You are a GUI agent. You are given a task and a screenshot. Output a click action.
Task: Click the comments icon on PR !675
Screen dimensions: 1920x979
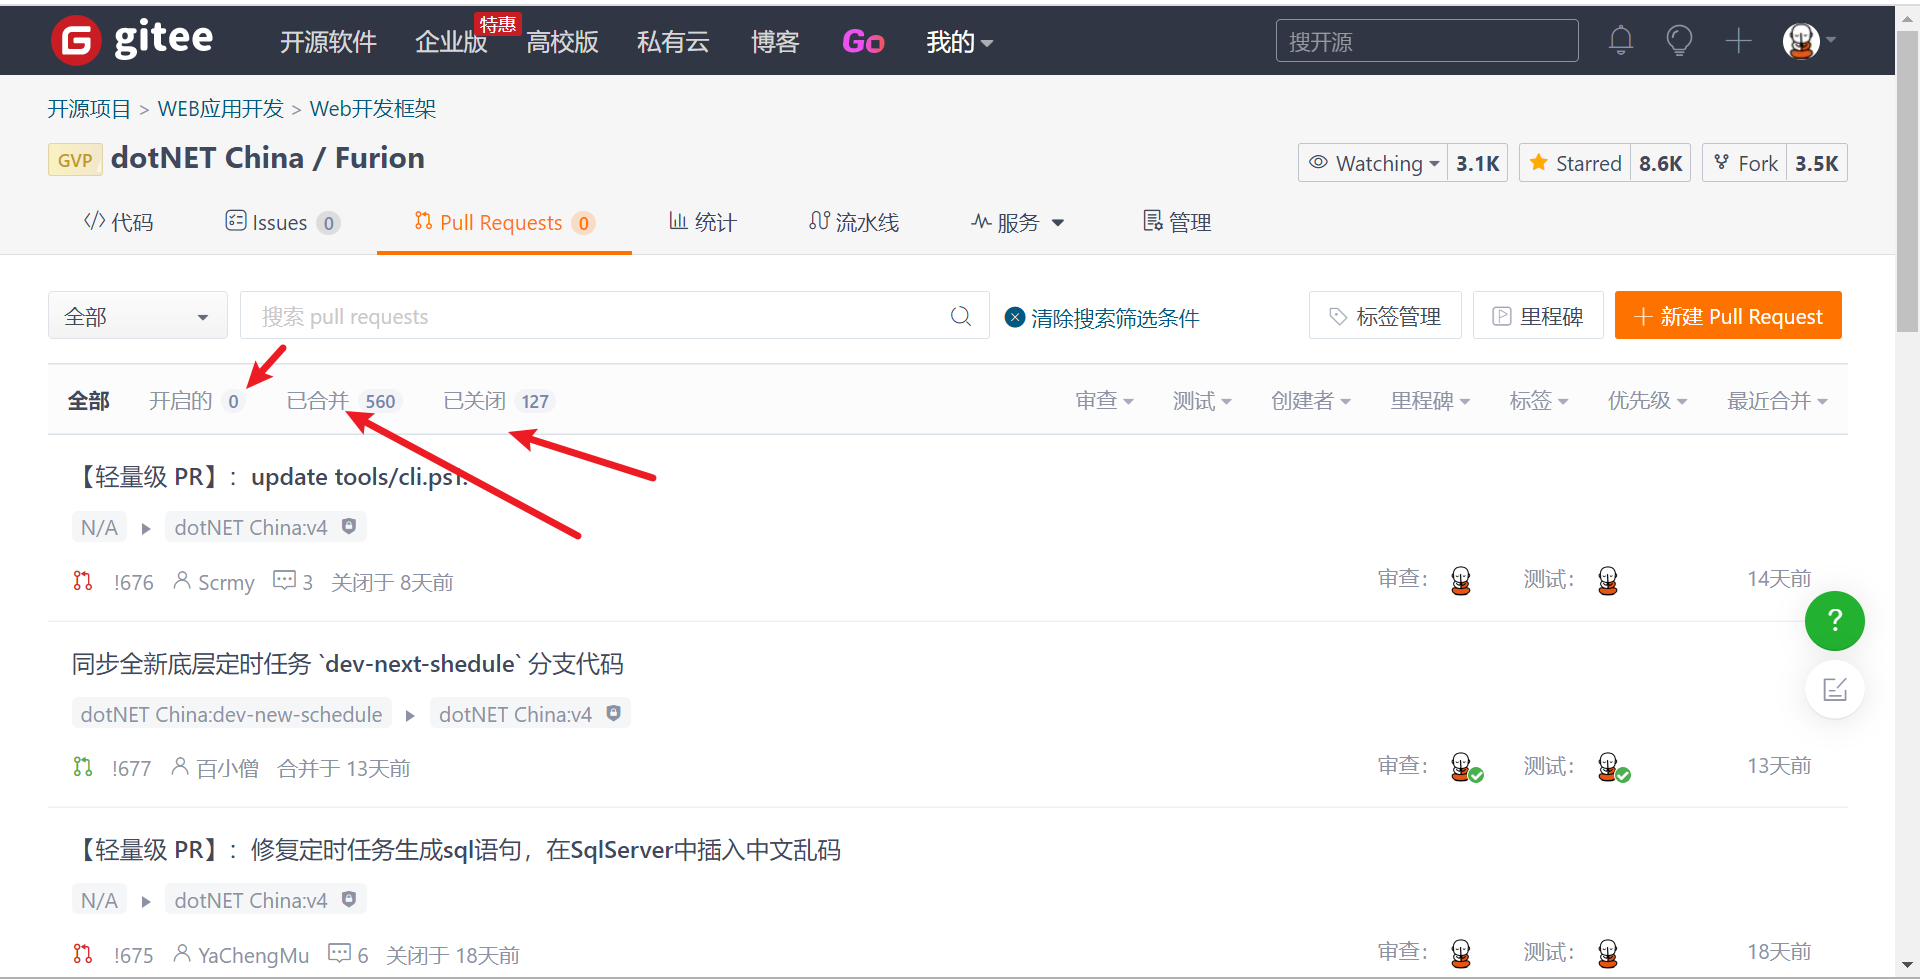point(340,953)
